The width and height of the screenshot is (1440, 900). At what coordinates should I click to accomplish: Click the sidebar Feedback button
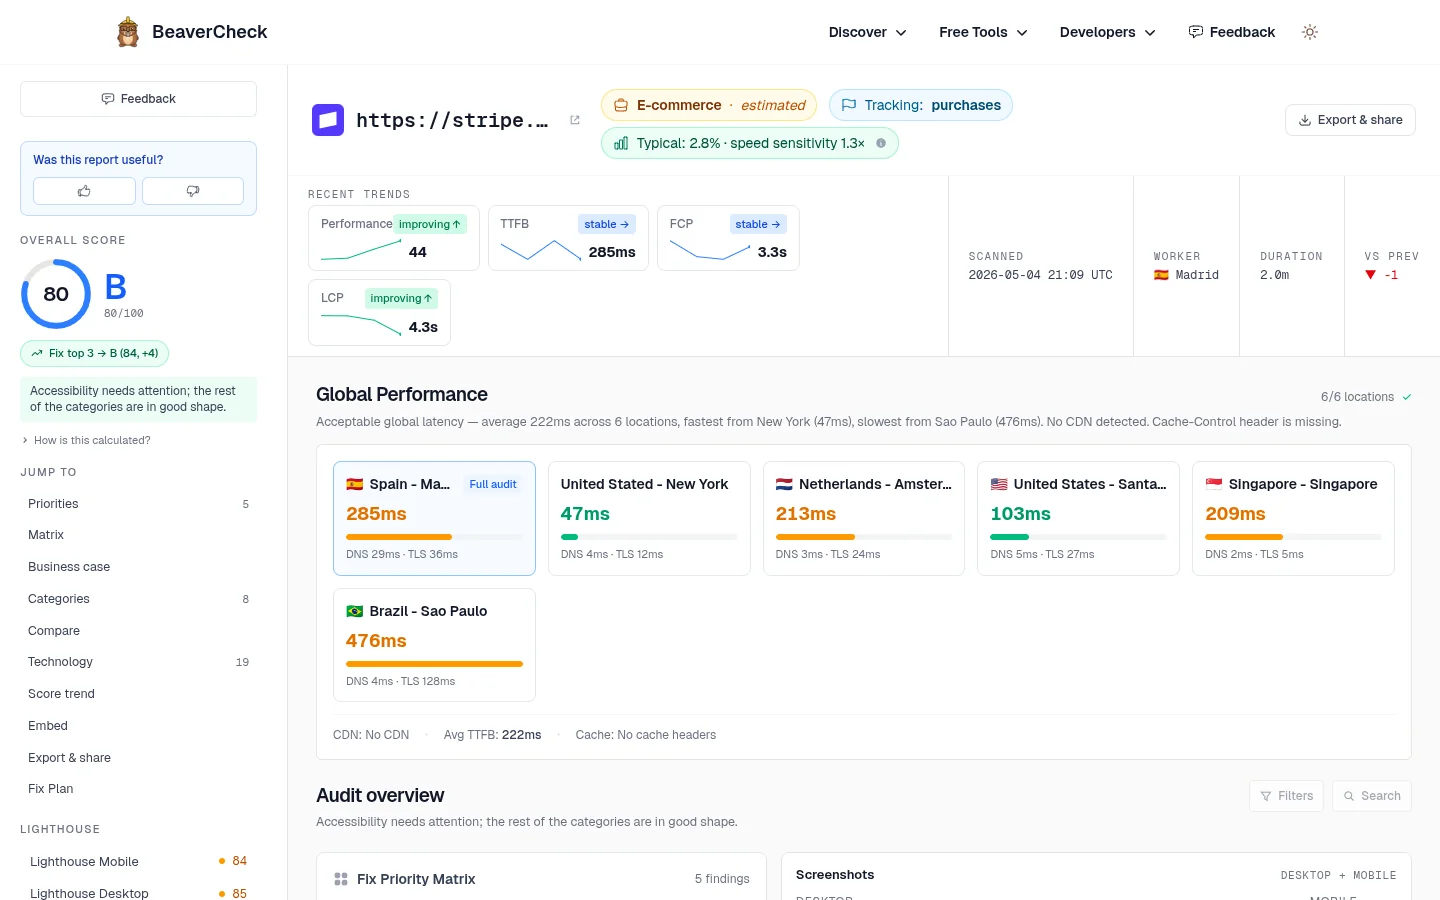pyautogui.click(x=138, y=99)
